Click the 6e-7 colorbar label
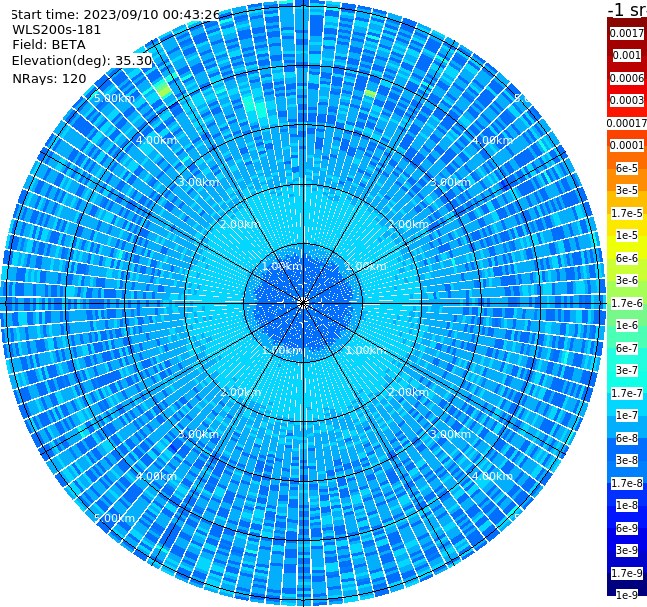 click(627, 348)
